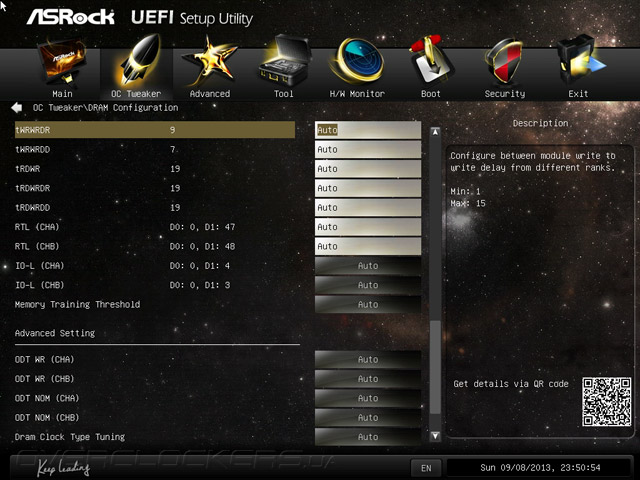Screen dimensions: 640x480
Task: Click the tRDWRDR Auto input field
Action: tap(368, 188)
